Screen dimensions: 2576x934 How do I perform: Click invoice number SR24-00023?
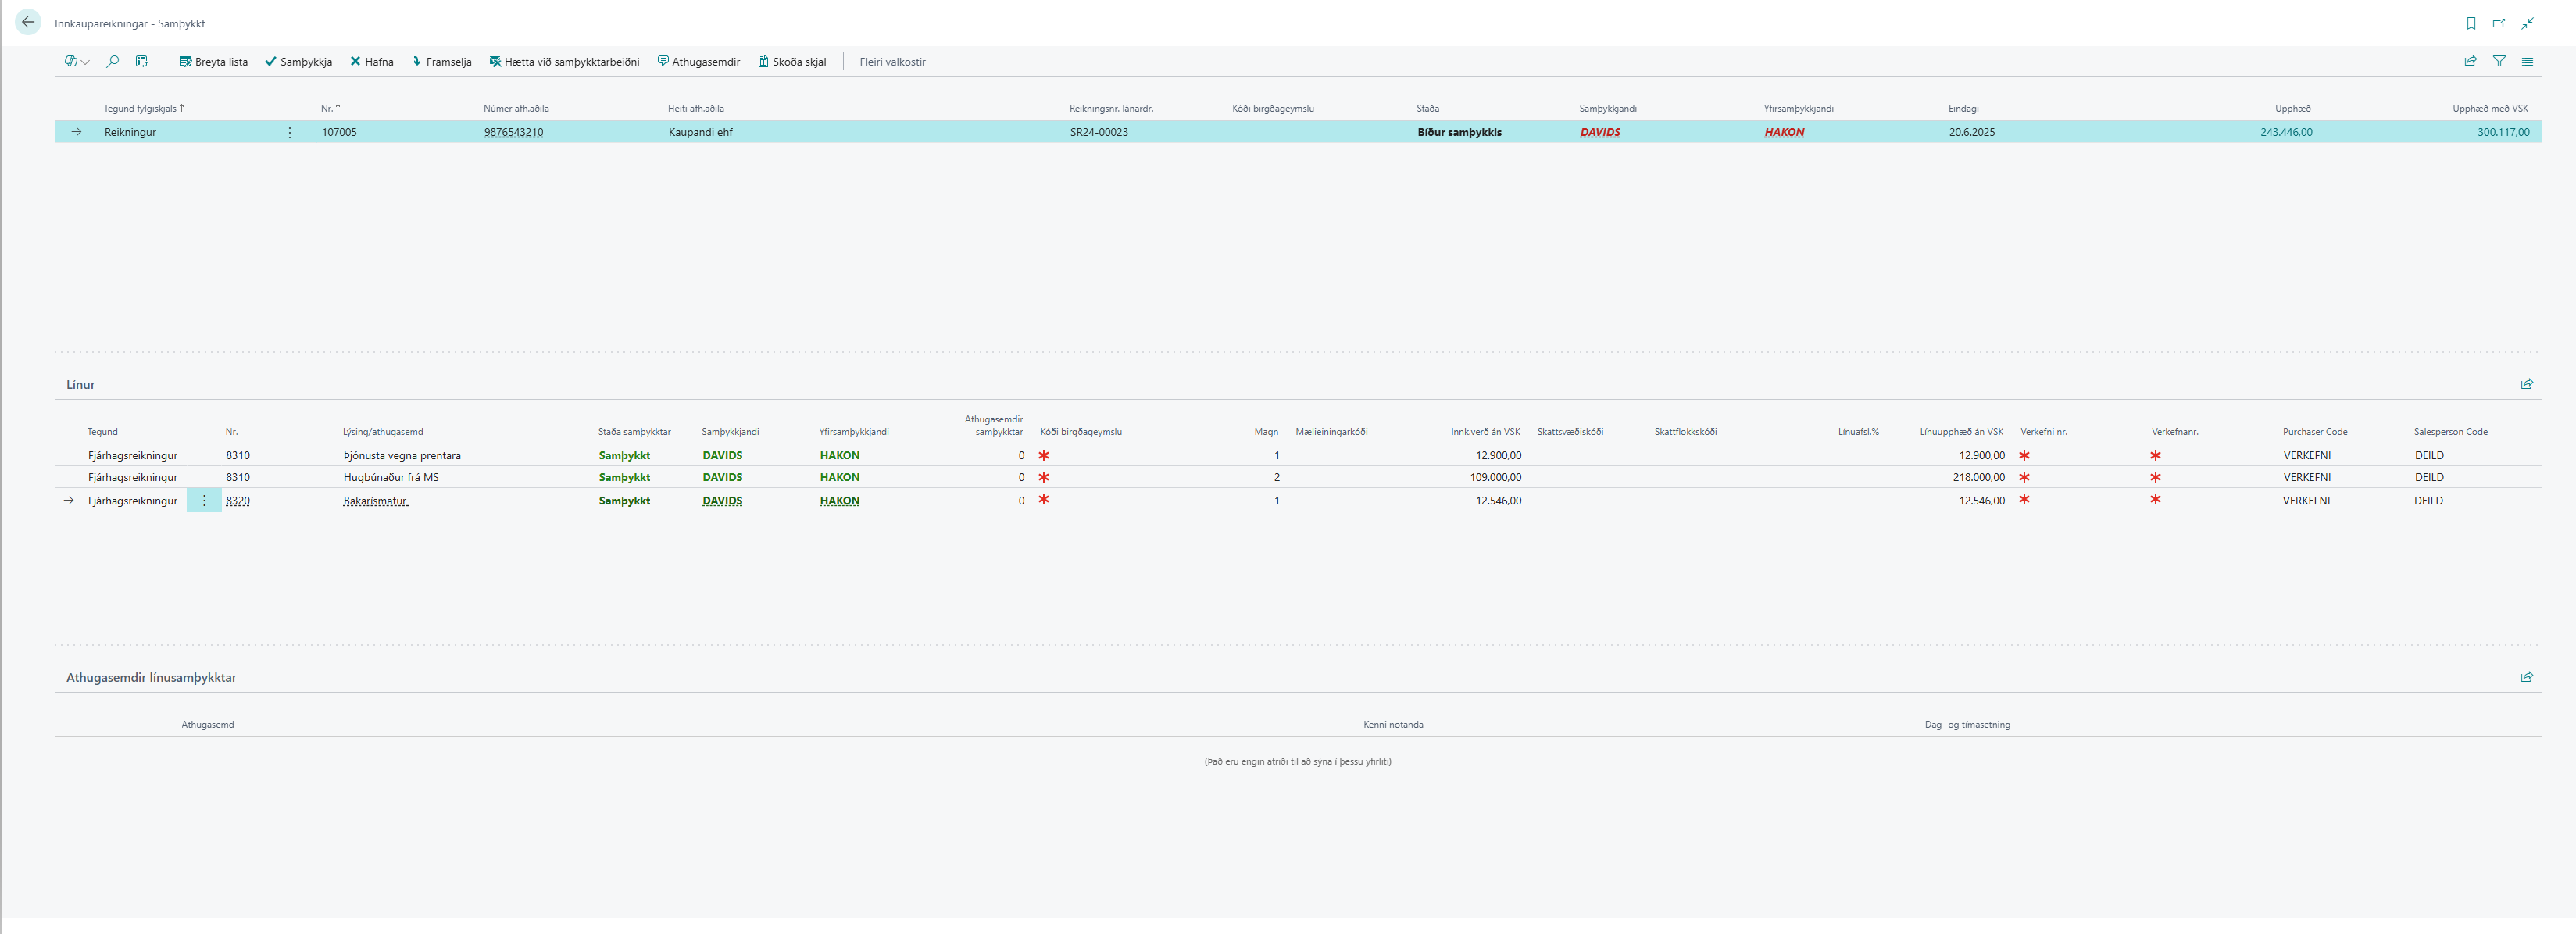click(1099, 132)
